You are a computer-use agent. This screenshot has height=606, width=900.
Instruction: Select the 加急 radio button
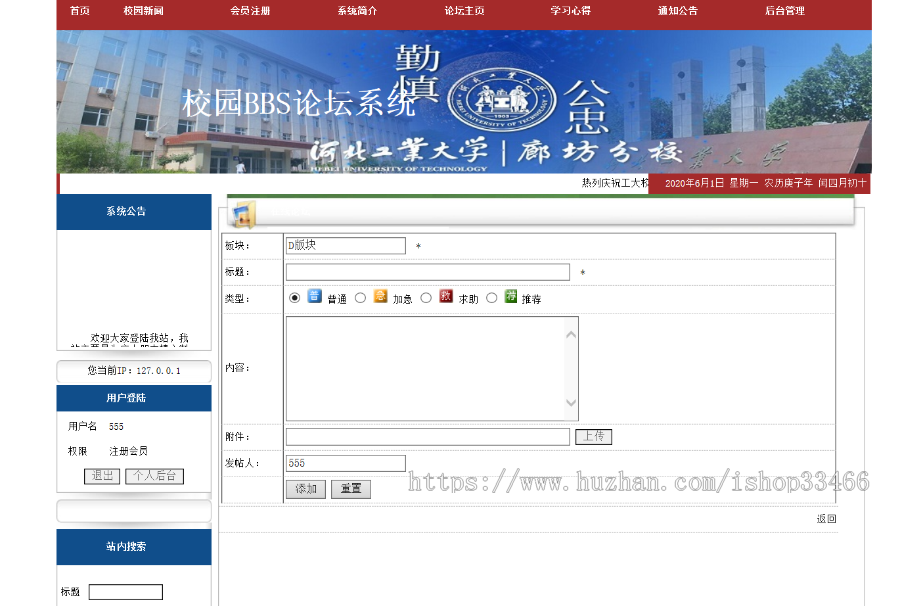[361, 296]
